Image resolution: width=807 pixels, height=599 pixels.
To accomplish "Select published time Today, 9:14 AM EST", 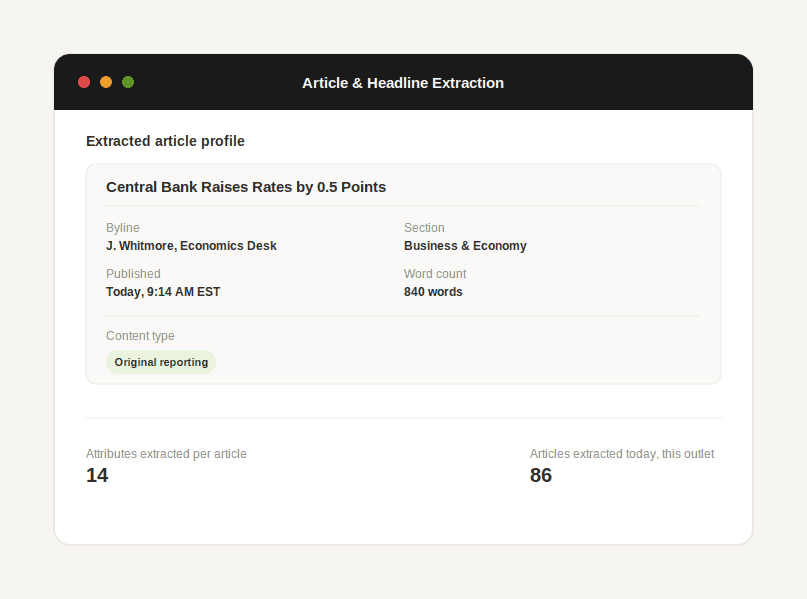I will point(163,292).
